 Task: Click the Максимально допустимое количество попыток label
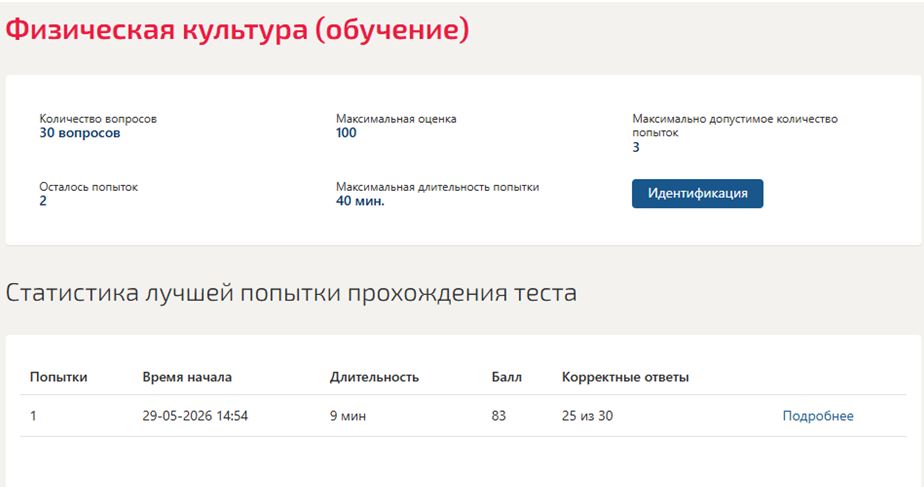735,126
